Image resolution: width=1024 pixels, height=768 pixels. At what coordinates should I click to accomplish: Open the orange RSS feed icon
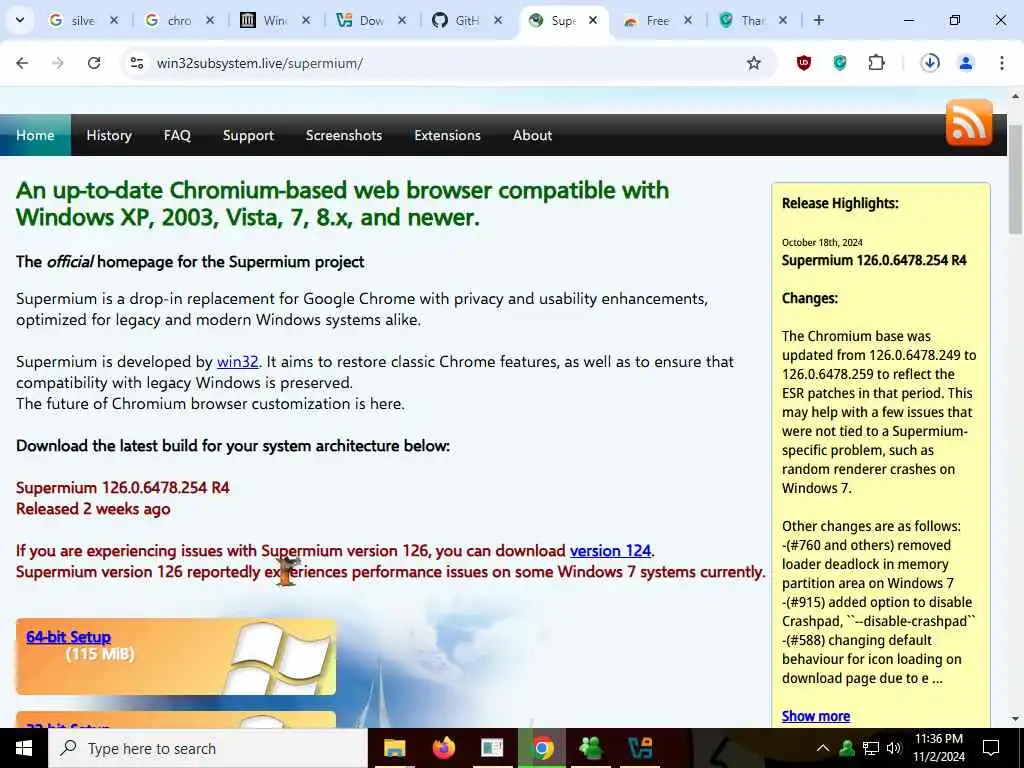(x=969, y=122)
